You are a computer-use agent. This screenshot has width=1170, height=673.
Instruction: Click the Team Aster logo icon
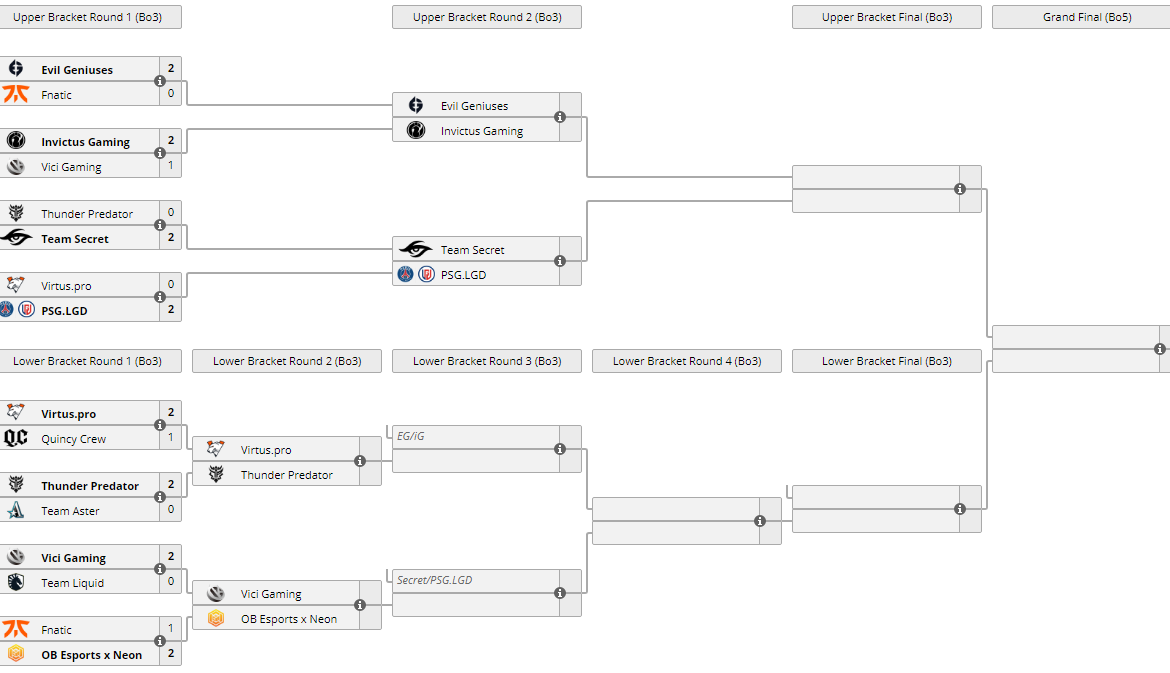[16, 510]
